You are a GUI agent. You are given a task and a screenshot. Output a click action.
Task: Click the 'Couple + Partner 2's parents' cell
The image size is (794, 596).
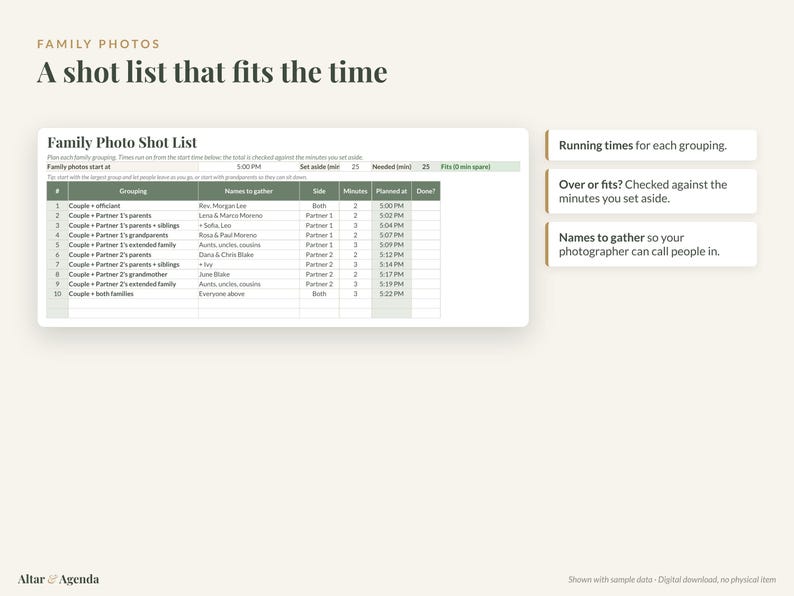tap(133, 255)
